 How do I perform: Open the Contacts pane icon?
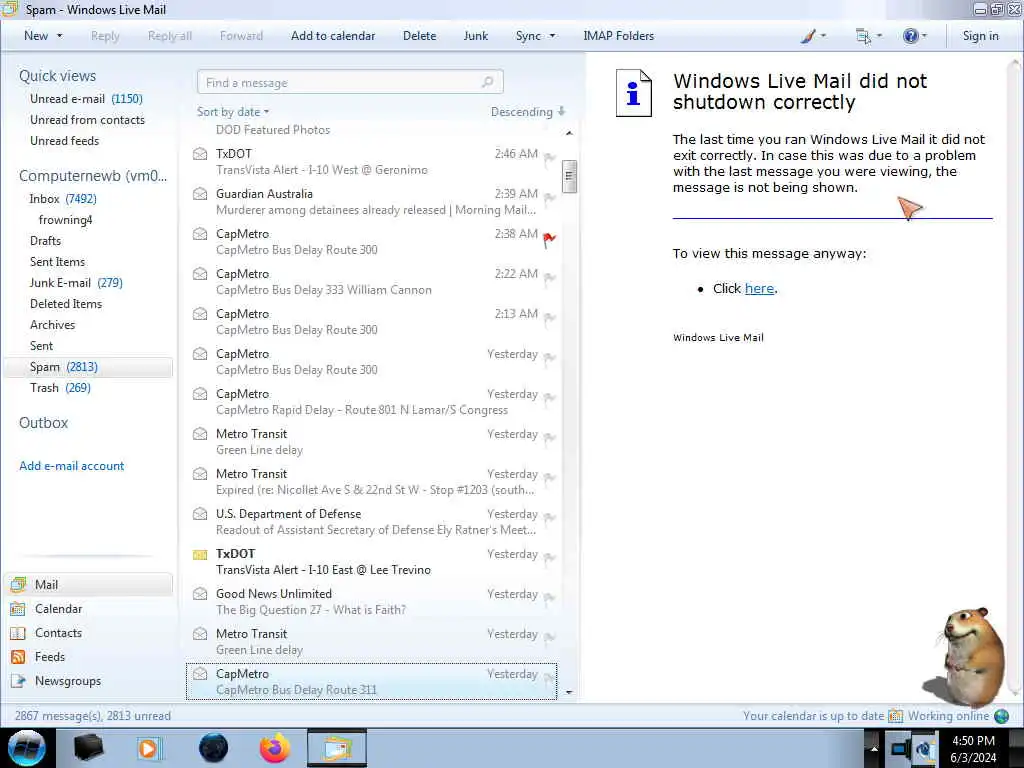click(18, 633)
